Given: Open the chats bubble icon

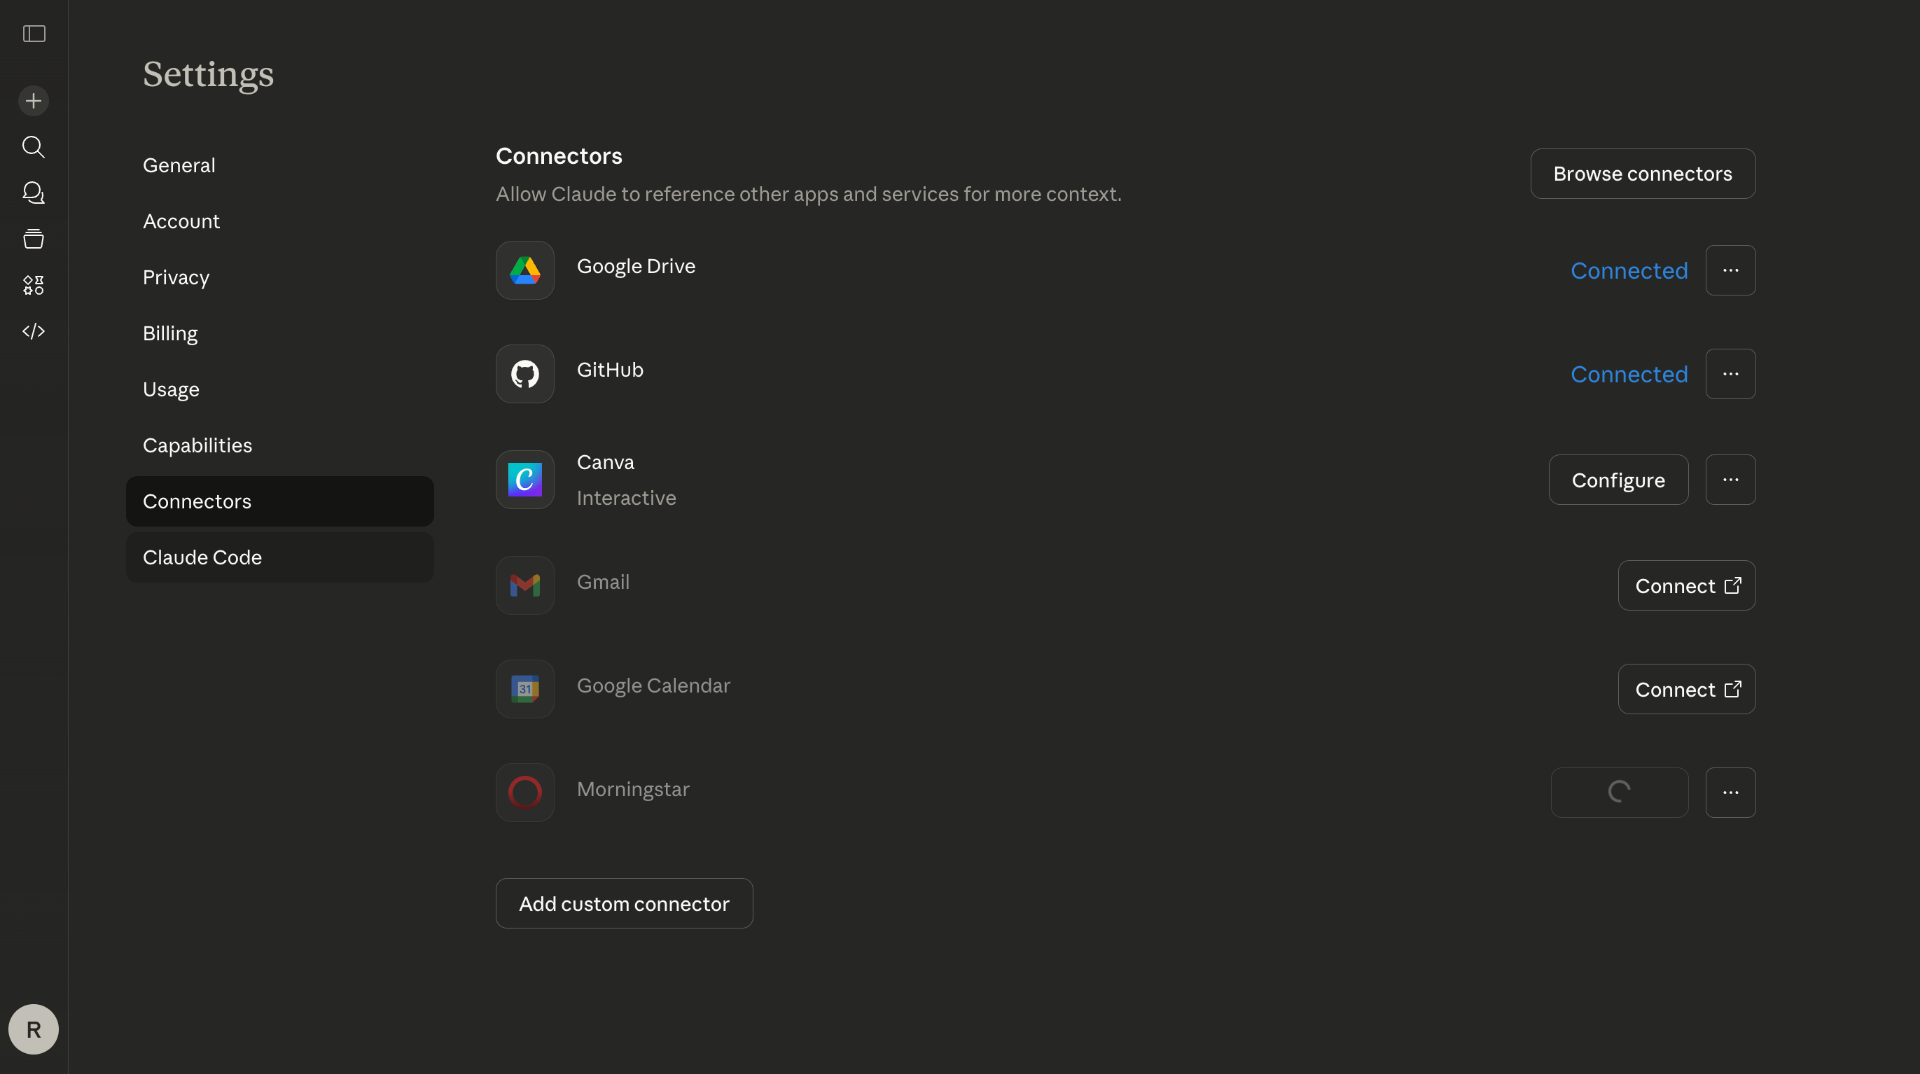Looking at the screenshot, I should (34, 193).
